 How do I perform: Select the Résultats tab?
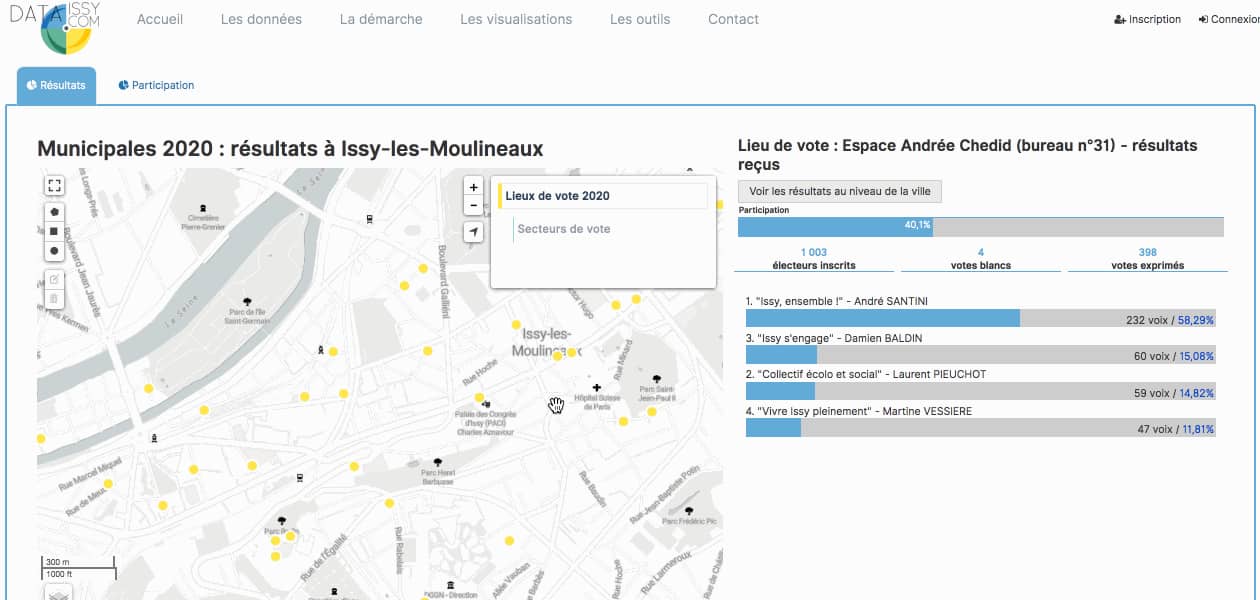point(57,85)
